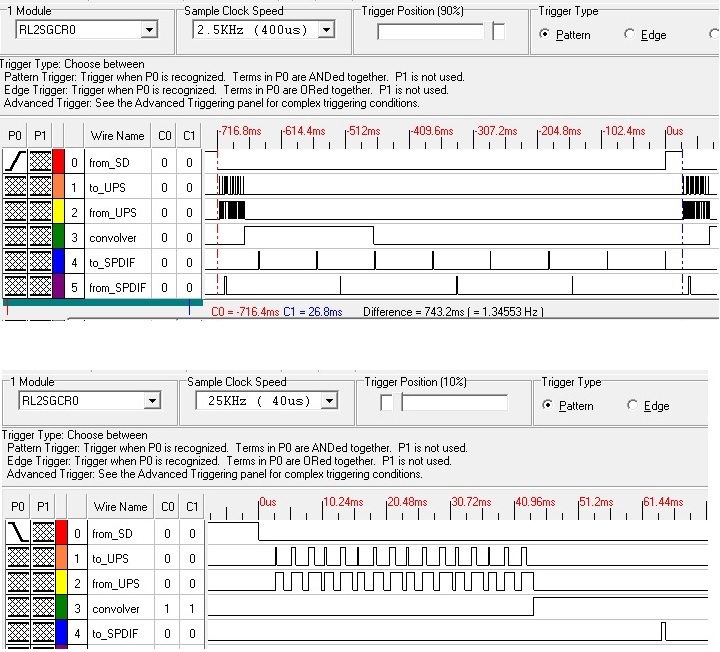Click the rising-edge P0 trigger icon for from_SD

pos(15,162)
